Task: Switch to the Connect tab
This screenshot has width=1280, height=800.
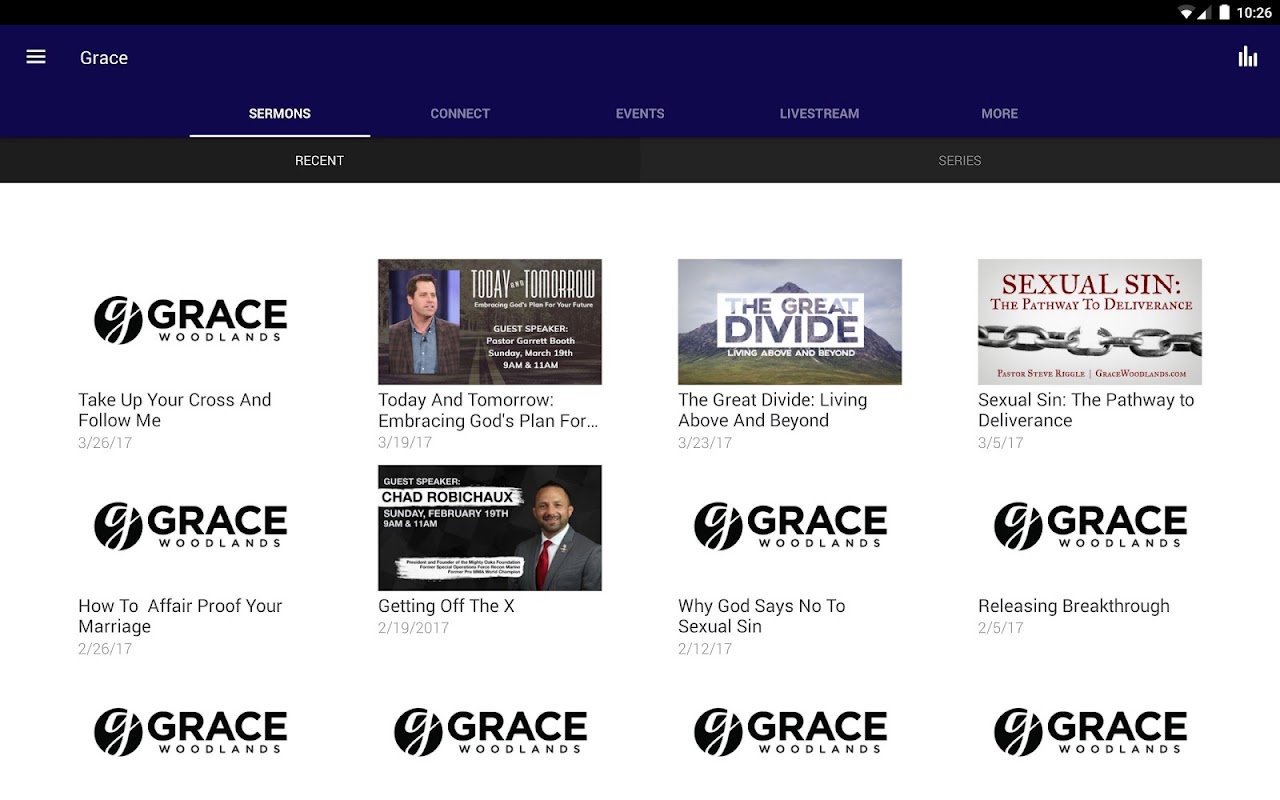Action: click(460, 113)
